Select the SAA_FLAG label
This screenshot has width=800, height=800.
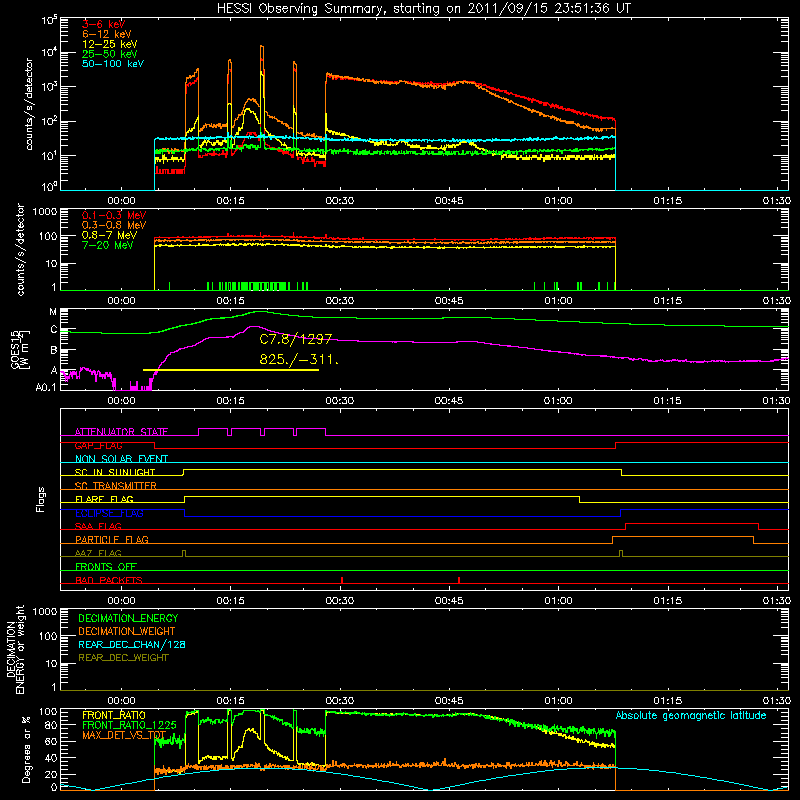point(98,526)
